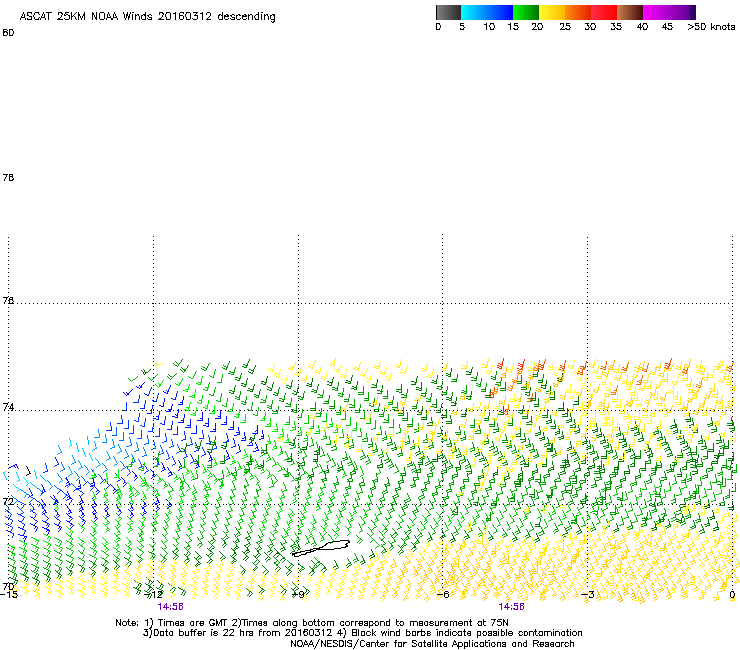Select the 74 latitude label
The image size is (740, 650).
[8, 407]
